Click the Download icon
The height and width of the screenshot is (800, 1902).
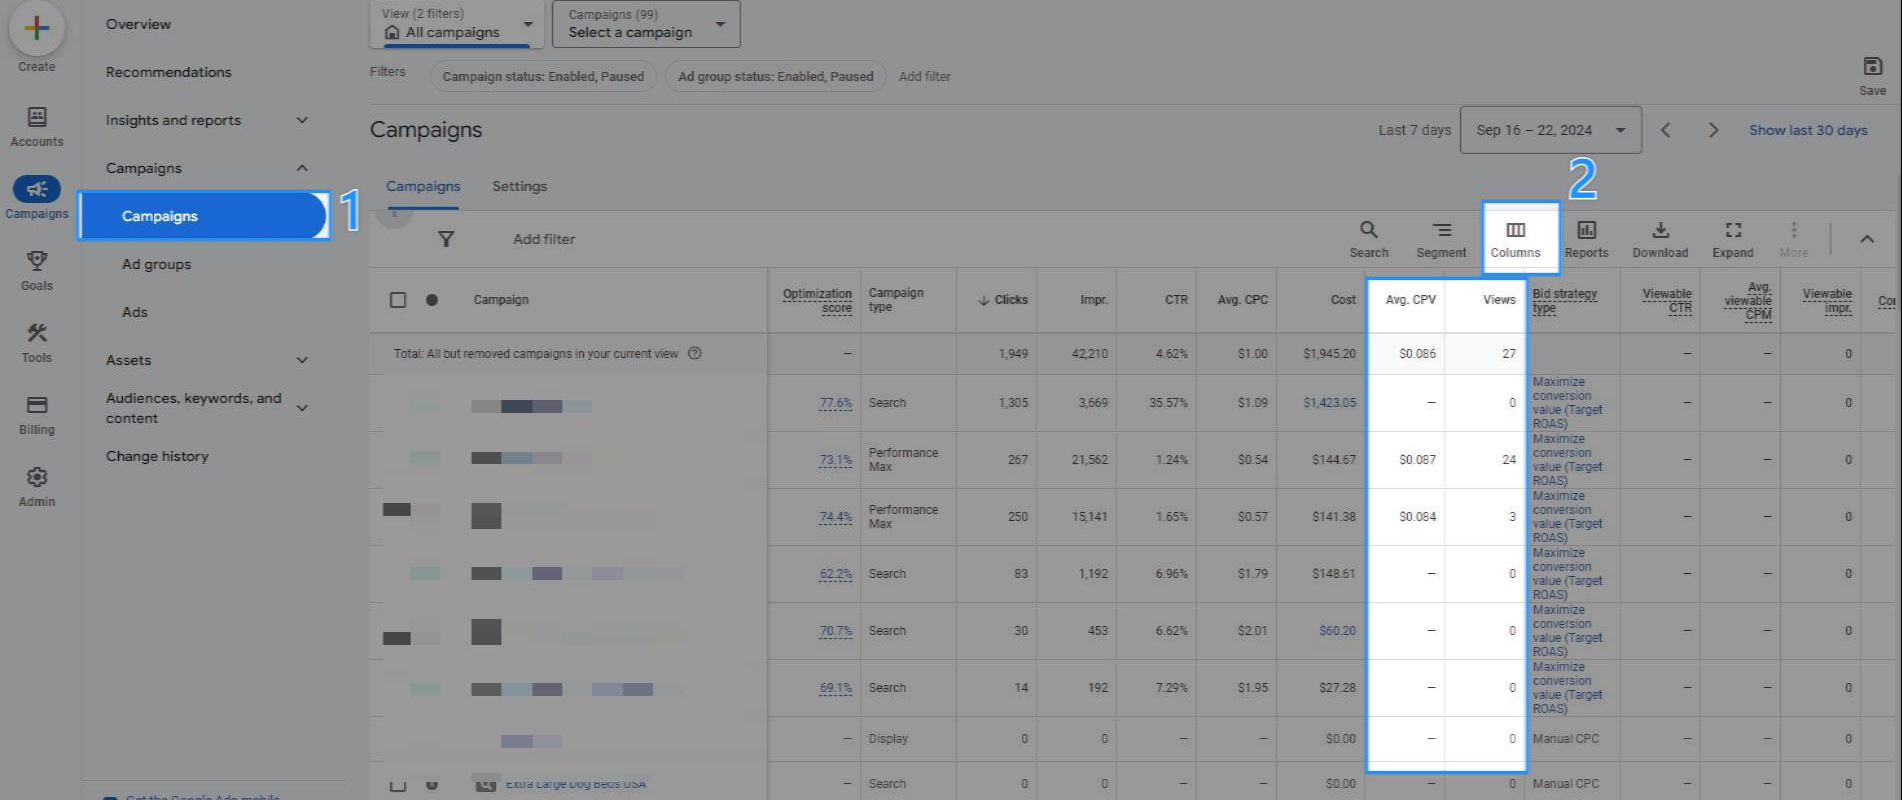pos(1661,230)
